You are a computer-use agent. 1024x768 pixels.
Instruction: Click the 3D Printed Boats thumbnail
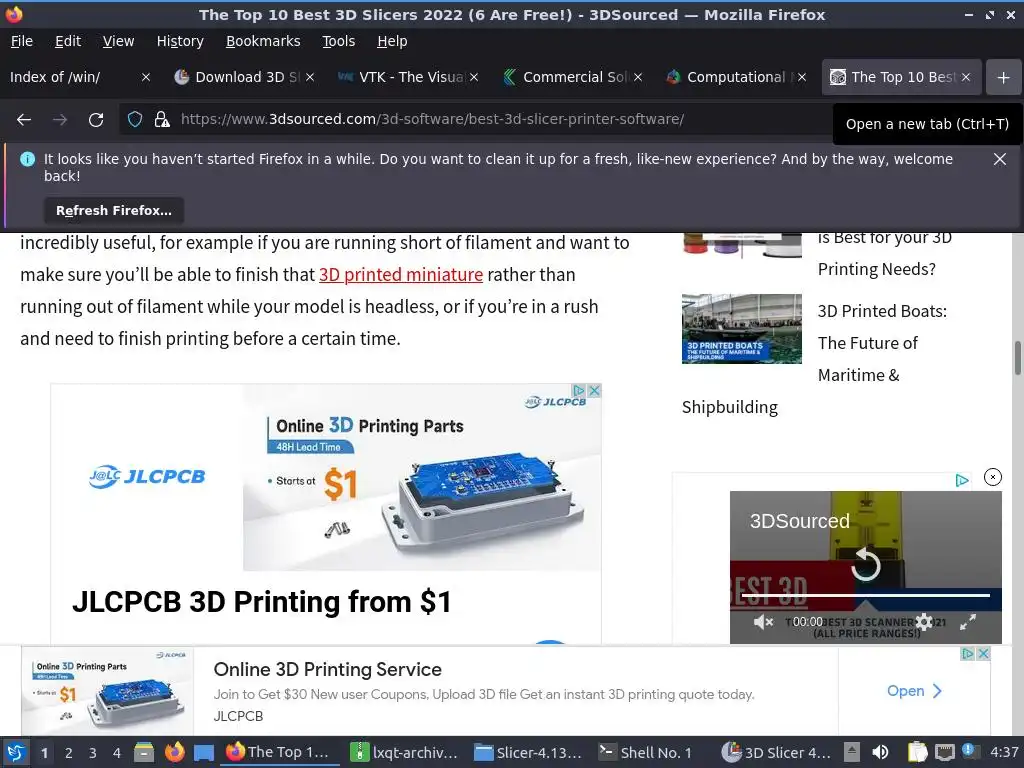[741, 328]
